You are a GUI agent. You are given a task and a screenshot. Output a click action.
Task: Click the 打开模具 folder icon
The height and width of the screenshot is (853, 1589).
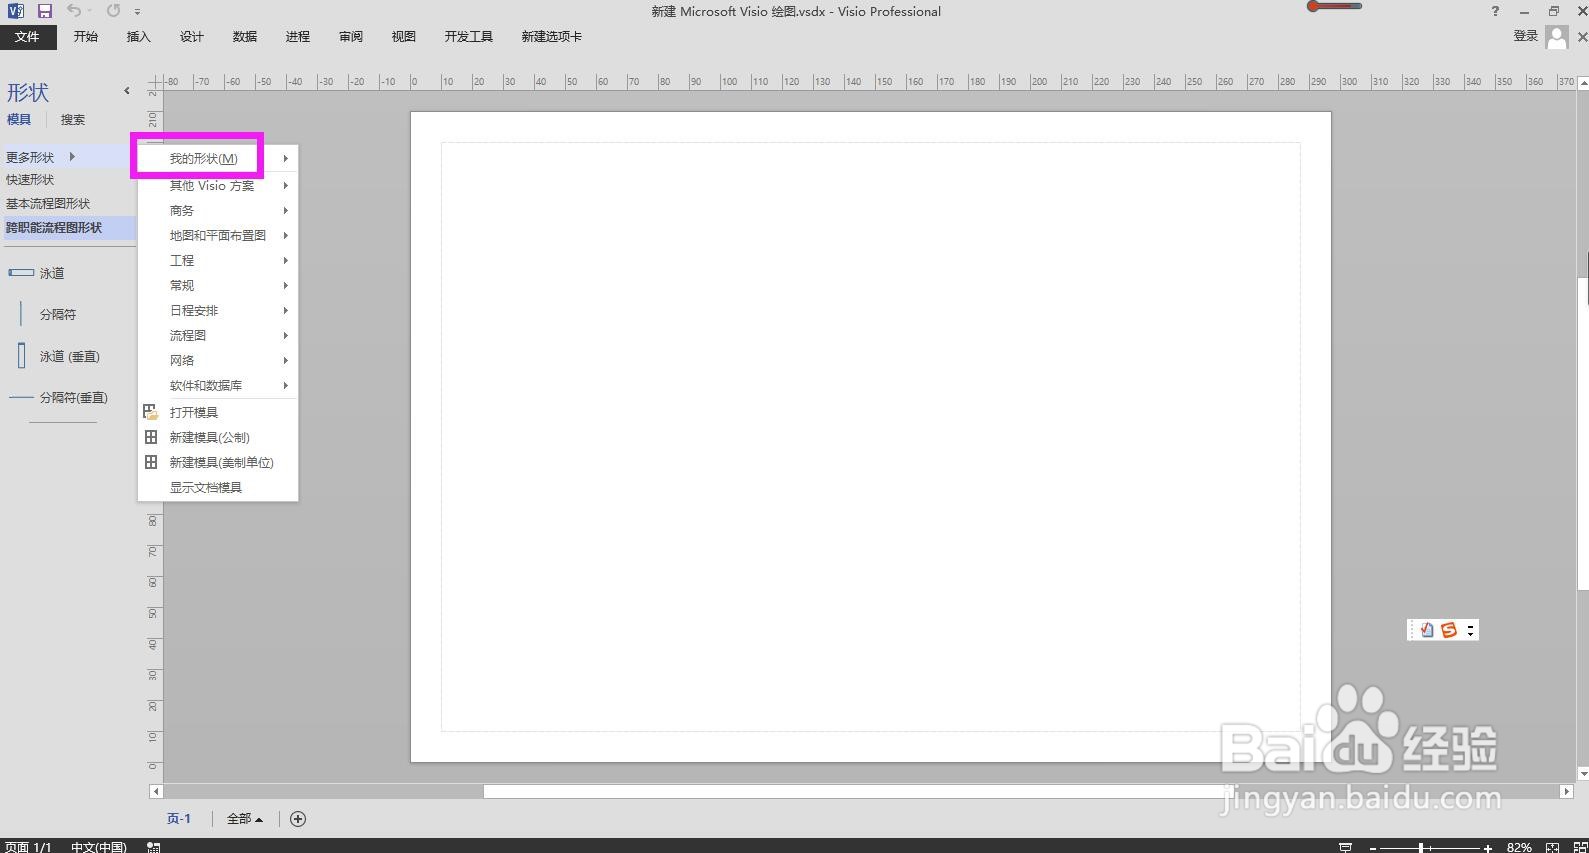coord(151,412)
